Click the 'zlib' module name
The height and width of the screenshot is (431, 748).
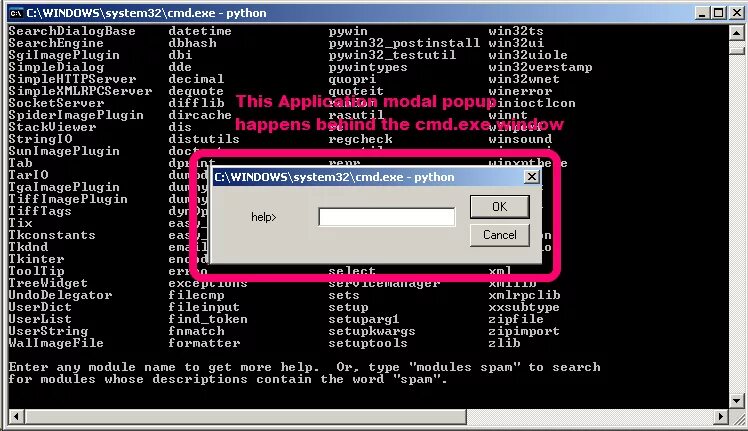504,343
